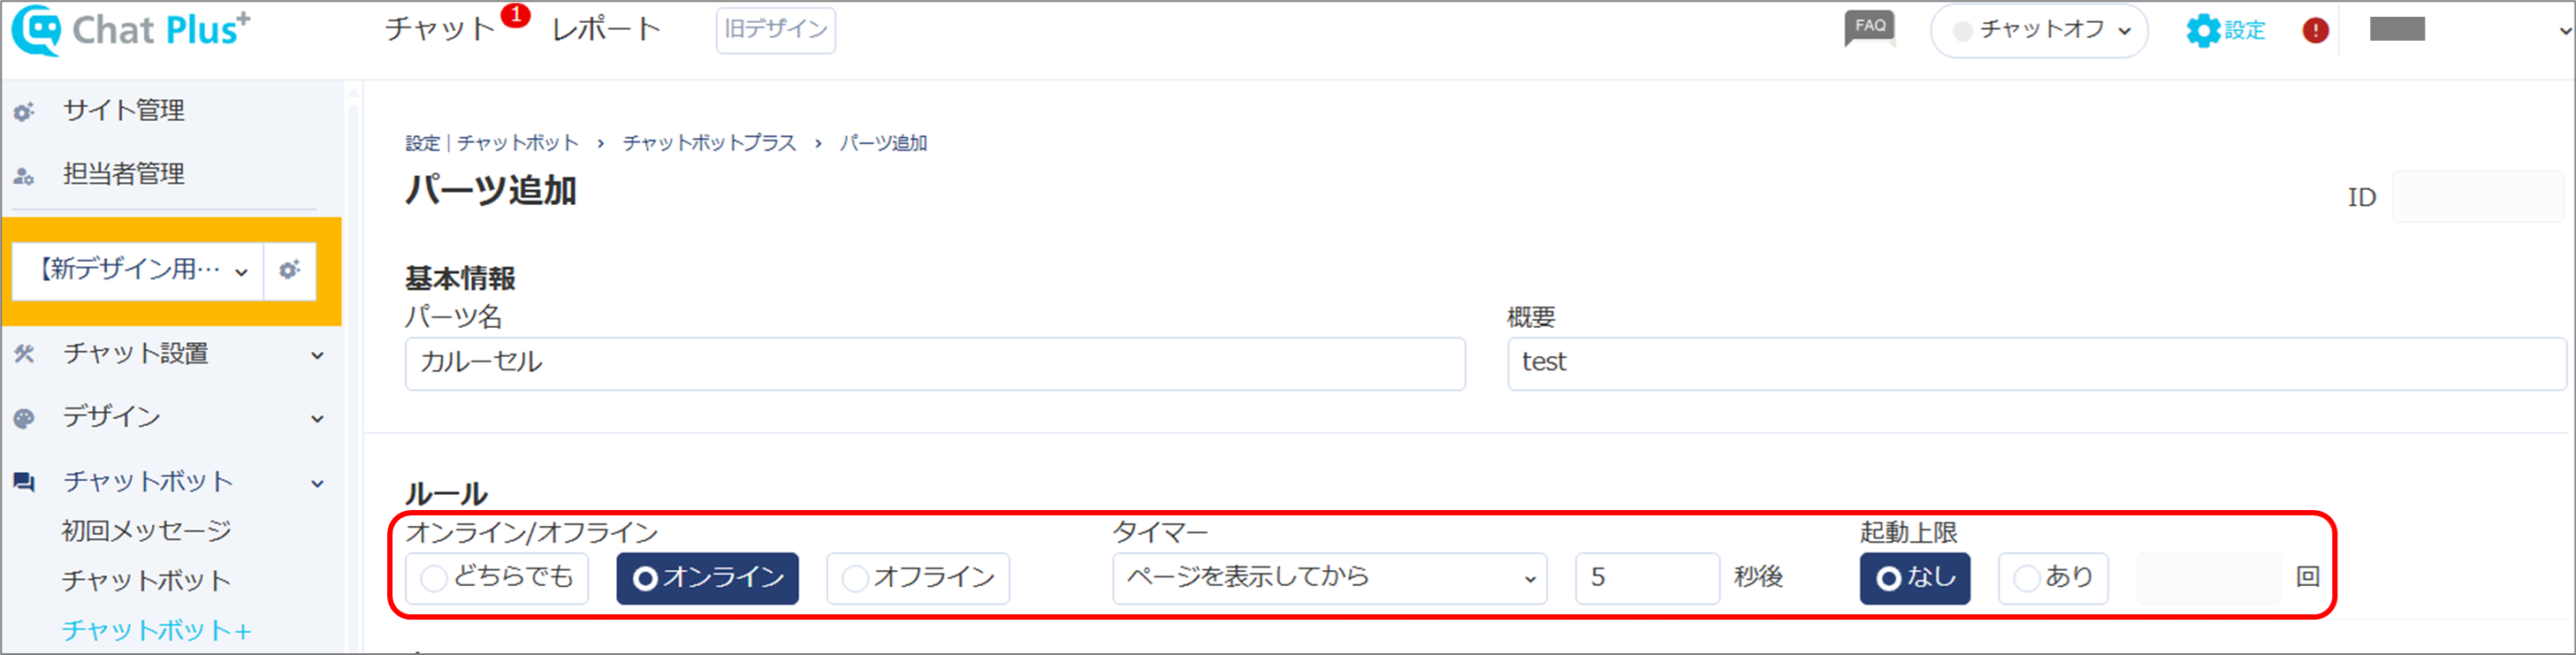This screenshot has width=2576, height=655.
Task: Click the timer seconds field showing 5
Action: pos(1647,578)
